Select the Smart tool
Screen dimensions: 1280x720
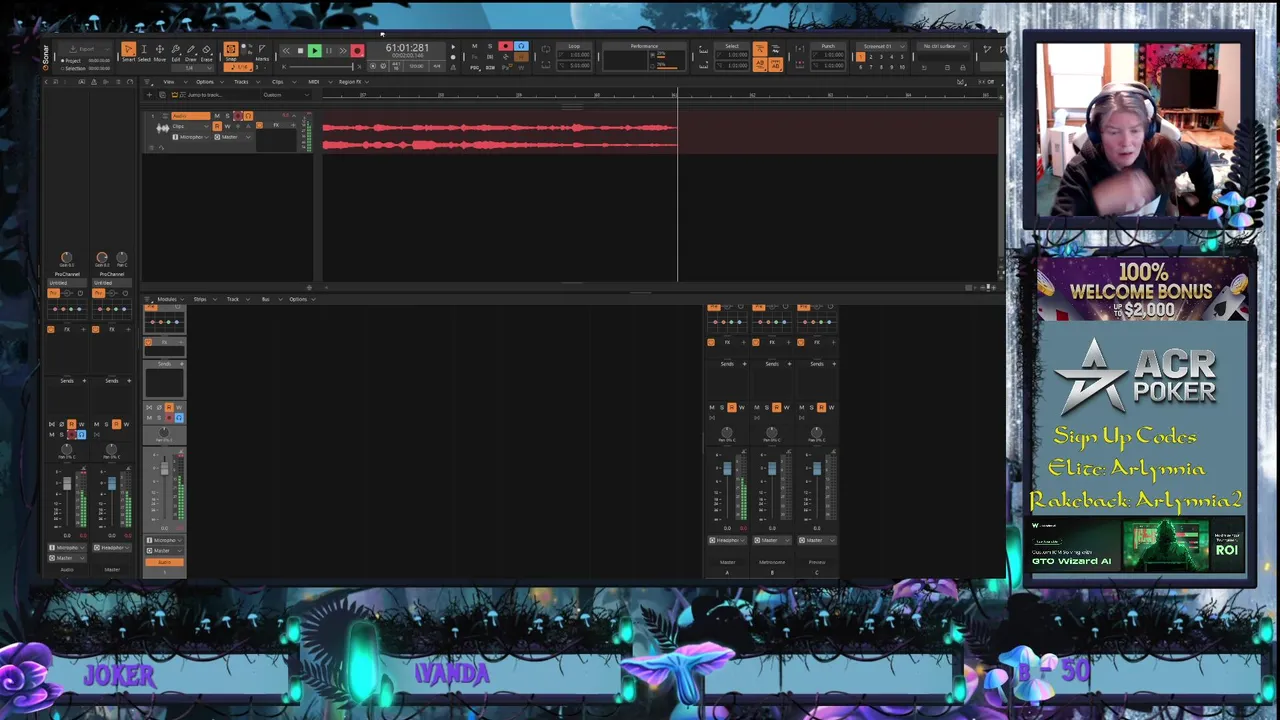tap(128, 49)
